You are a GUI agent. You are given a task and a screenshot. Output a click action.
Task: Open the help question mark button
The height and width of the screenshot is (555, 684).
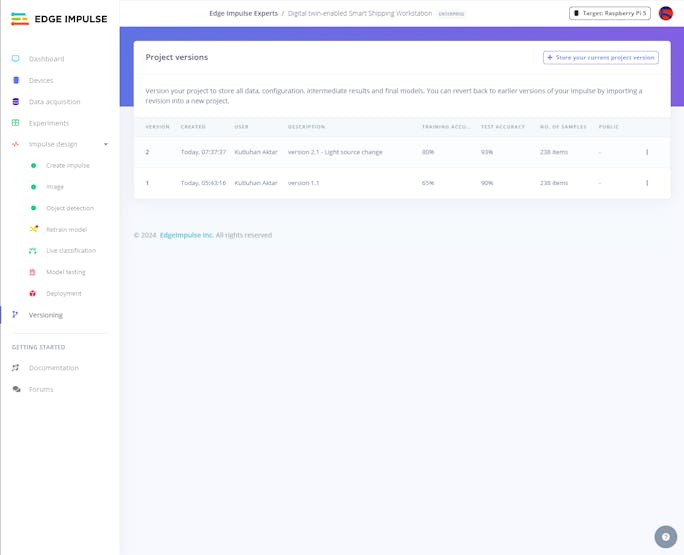(x=665, y=536)
